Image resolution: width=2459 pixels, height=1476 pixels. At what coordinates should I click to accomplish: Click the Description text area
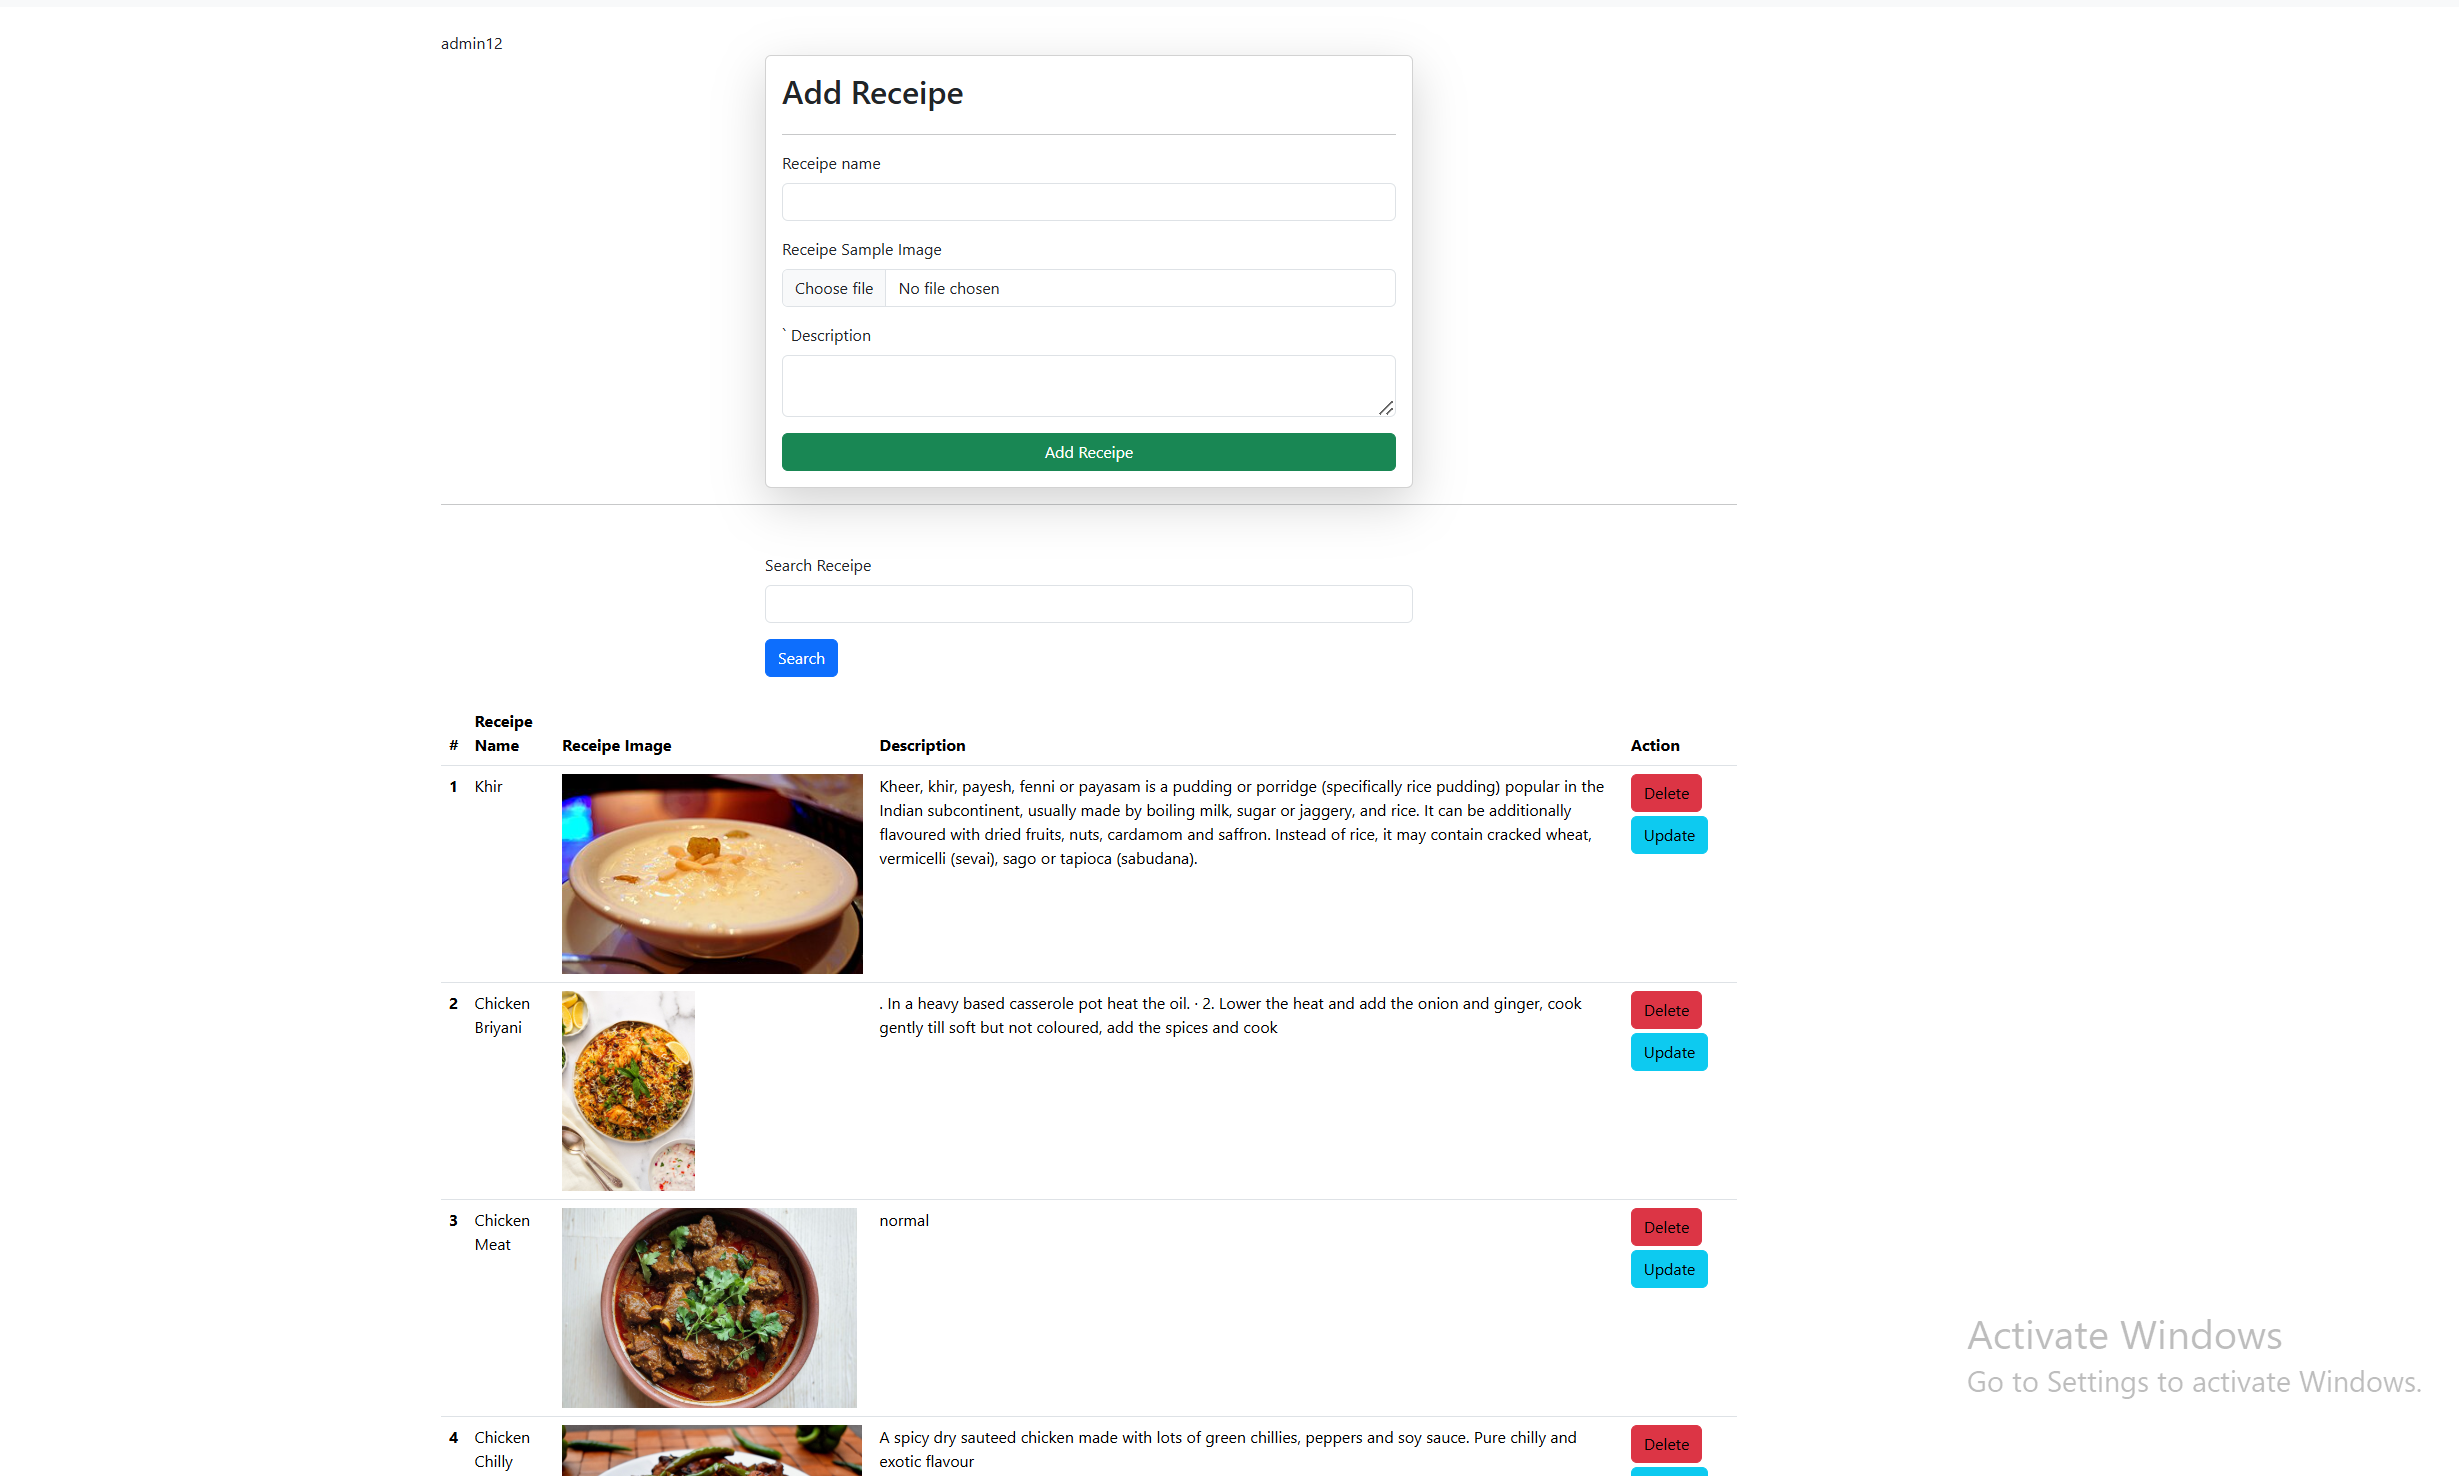1080,385
